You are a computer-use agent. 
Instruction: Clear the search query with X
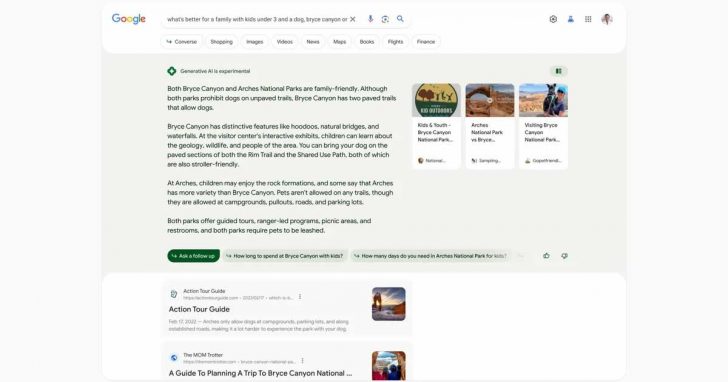353,19
